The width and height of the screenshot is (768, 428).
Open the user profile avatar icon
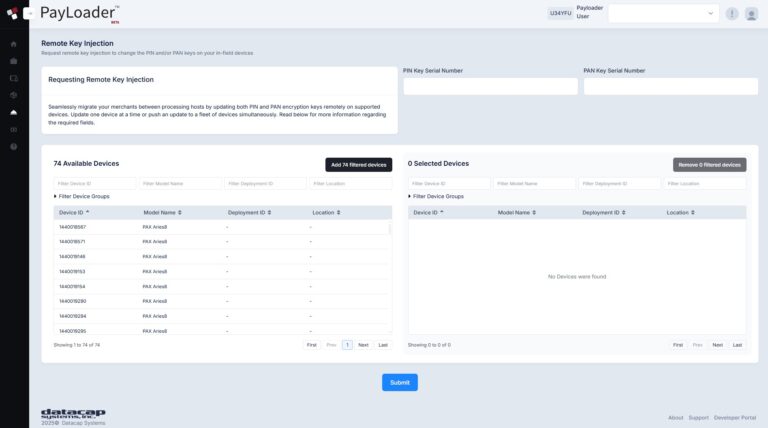751,14
